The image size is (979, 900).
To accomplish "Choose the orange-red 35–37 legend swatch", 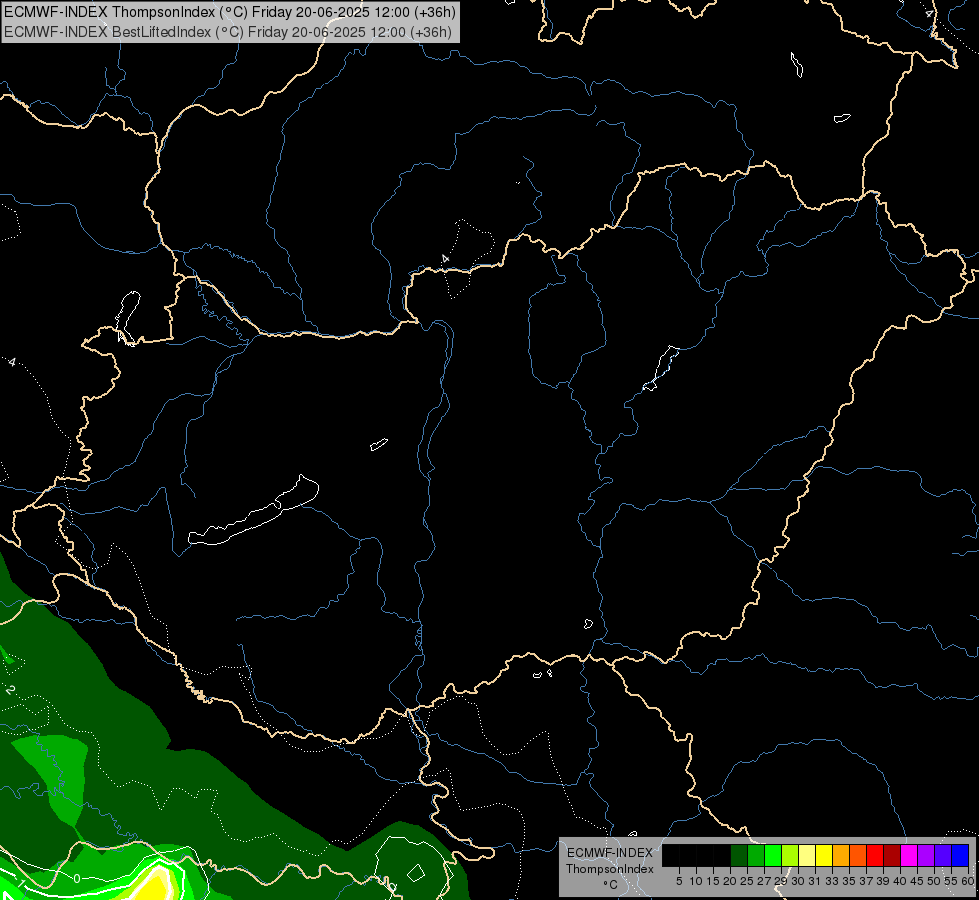I will click(858, 855).
